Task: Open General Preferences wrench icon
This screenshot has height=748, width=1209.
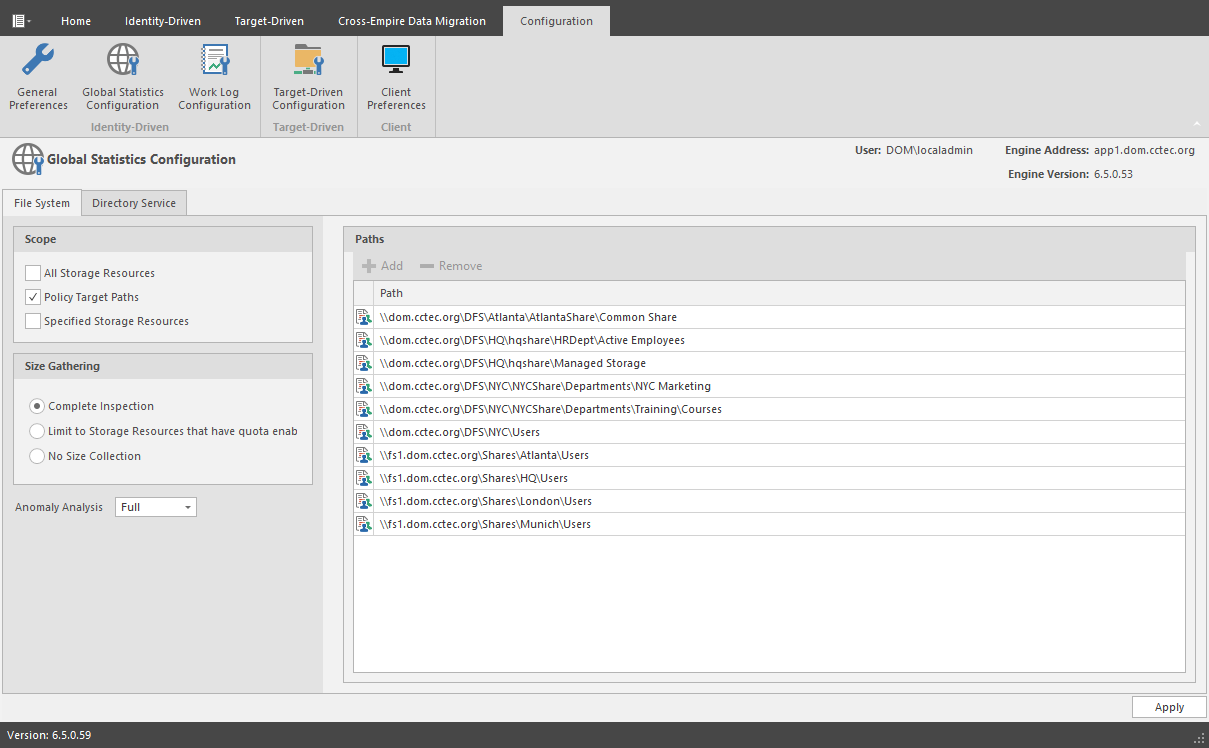Action: coord(39,61)
